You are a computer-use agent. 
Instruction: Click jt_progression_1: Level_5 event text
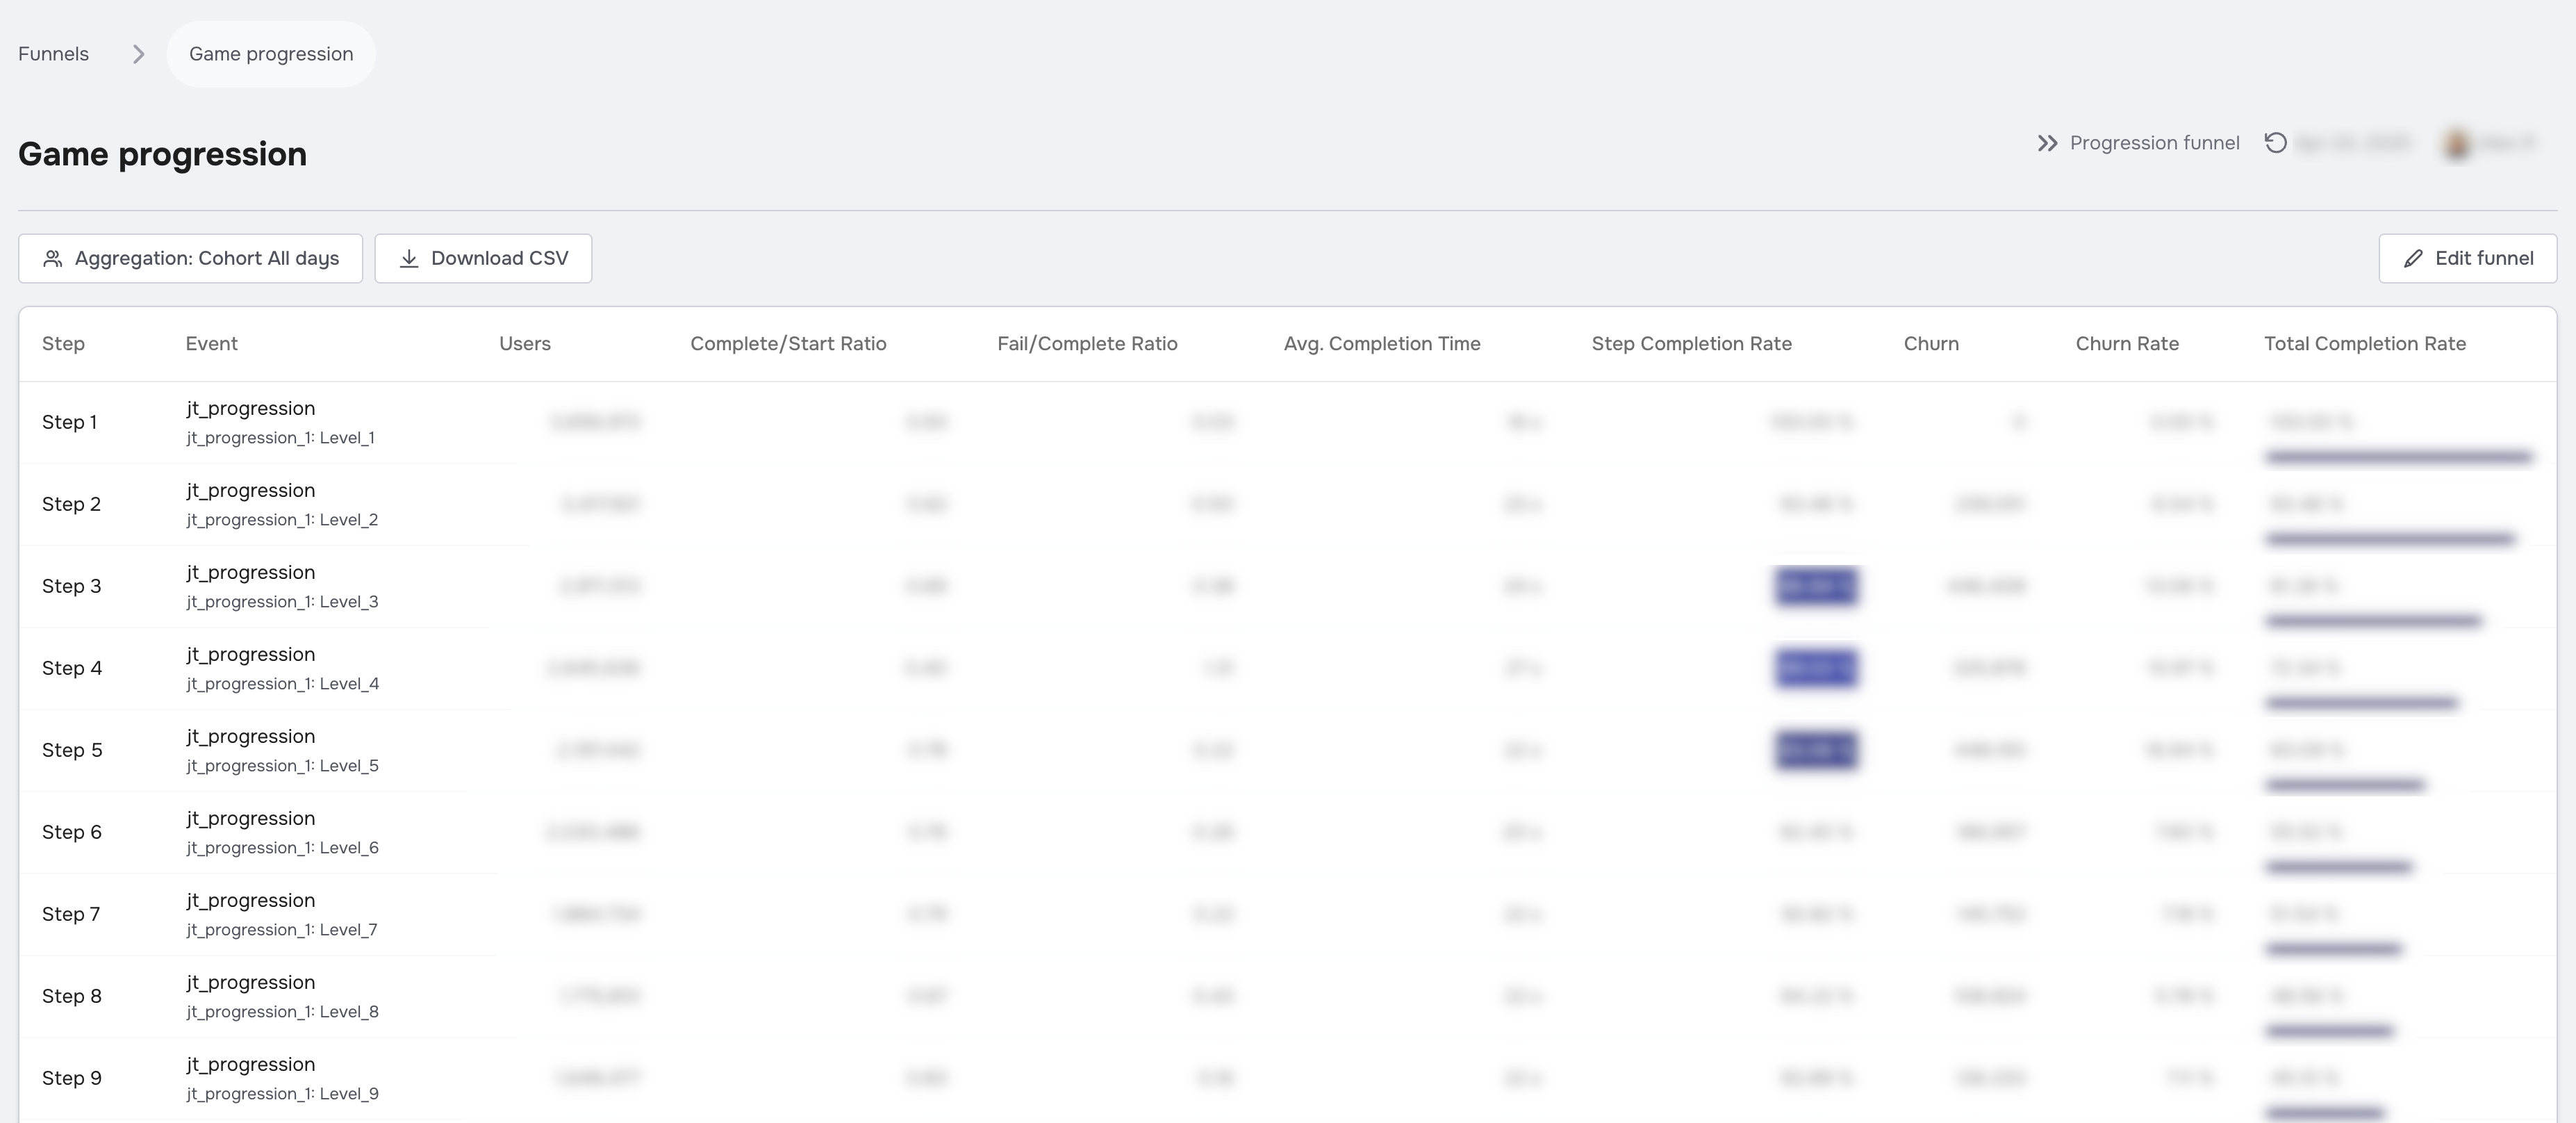pos(282,766)
